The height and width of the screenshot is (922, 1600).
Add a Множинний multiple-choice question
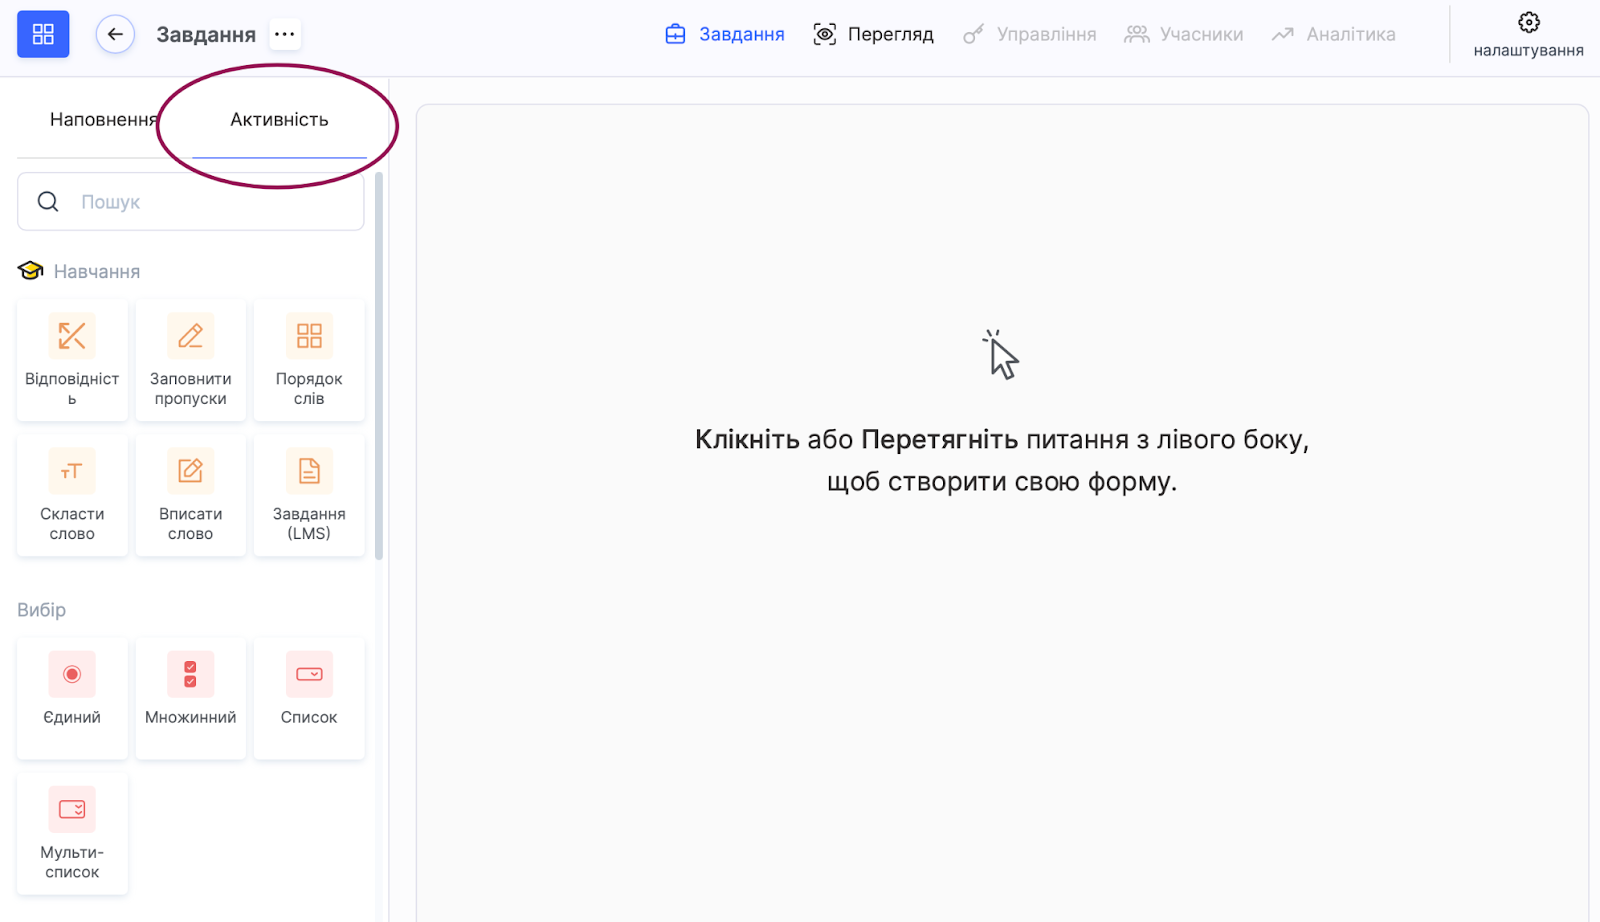click(191, 697)
